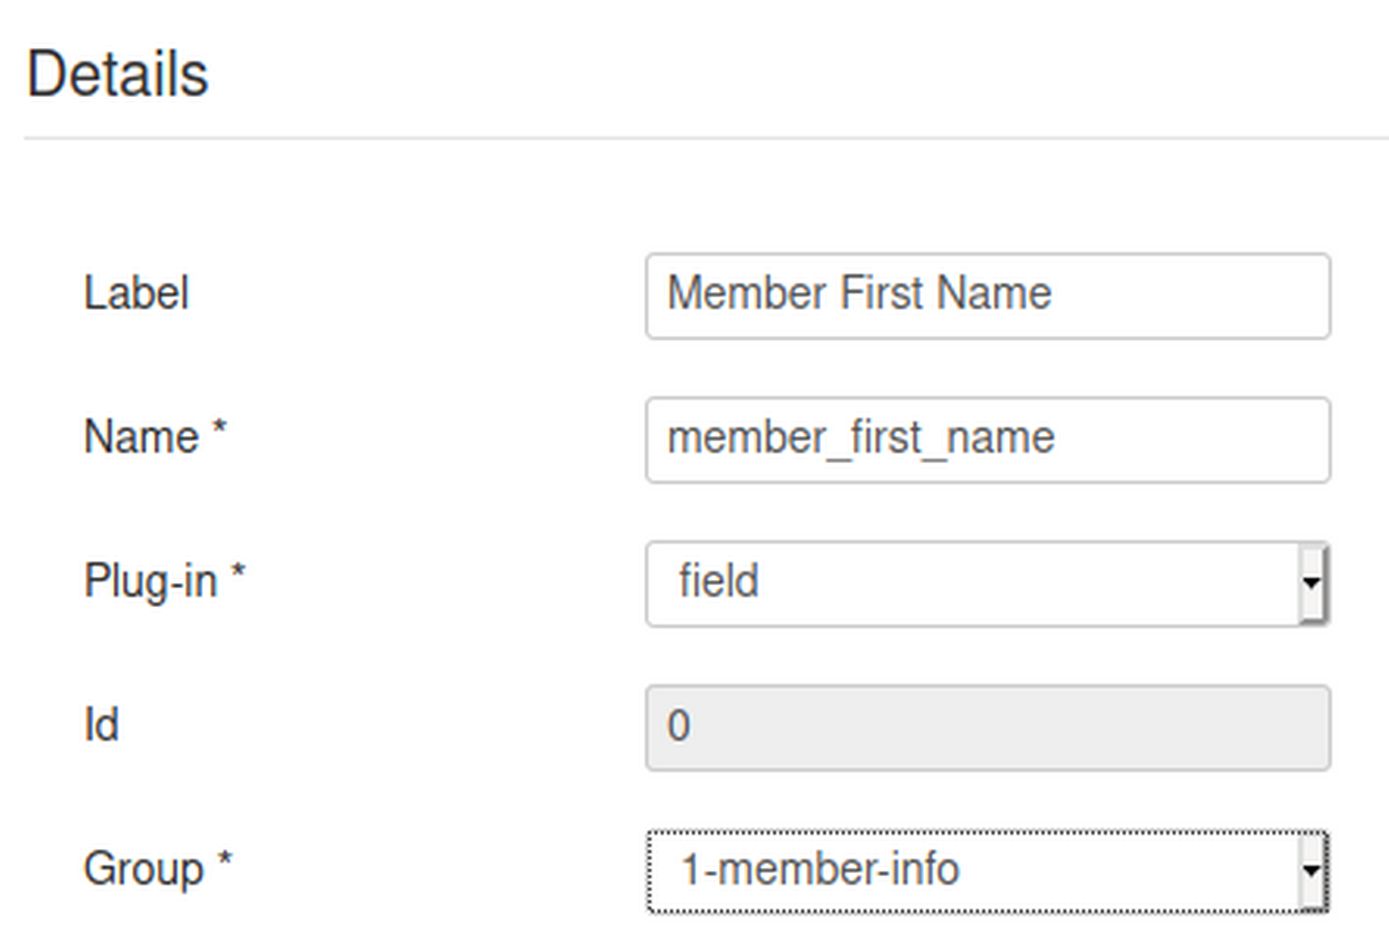Click the "Details" section heading

[x=117, y=75]
